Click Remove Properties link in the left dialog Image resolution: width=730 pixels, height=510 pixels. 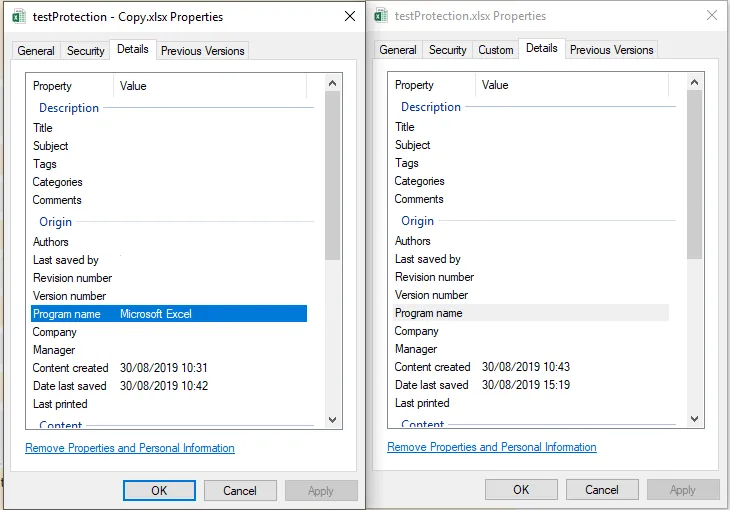point(130,448)
